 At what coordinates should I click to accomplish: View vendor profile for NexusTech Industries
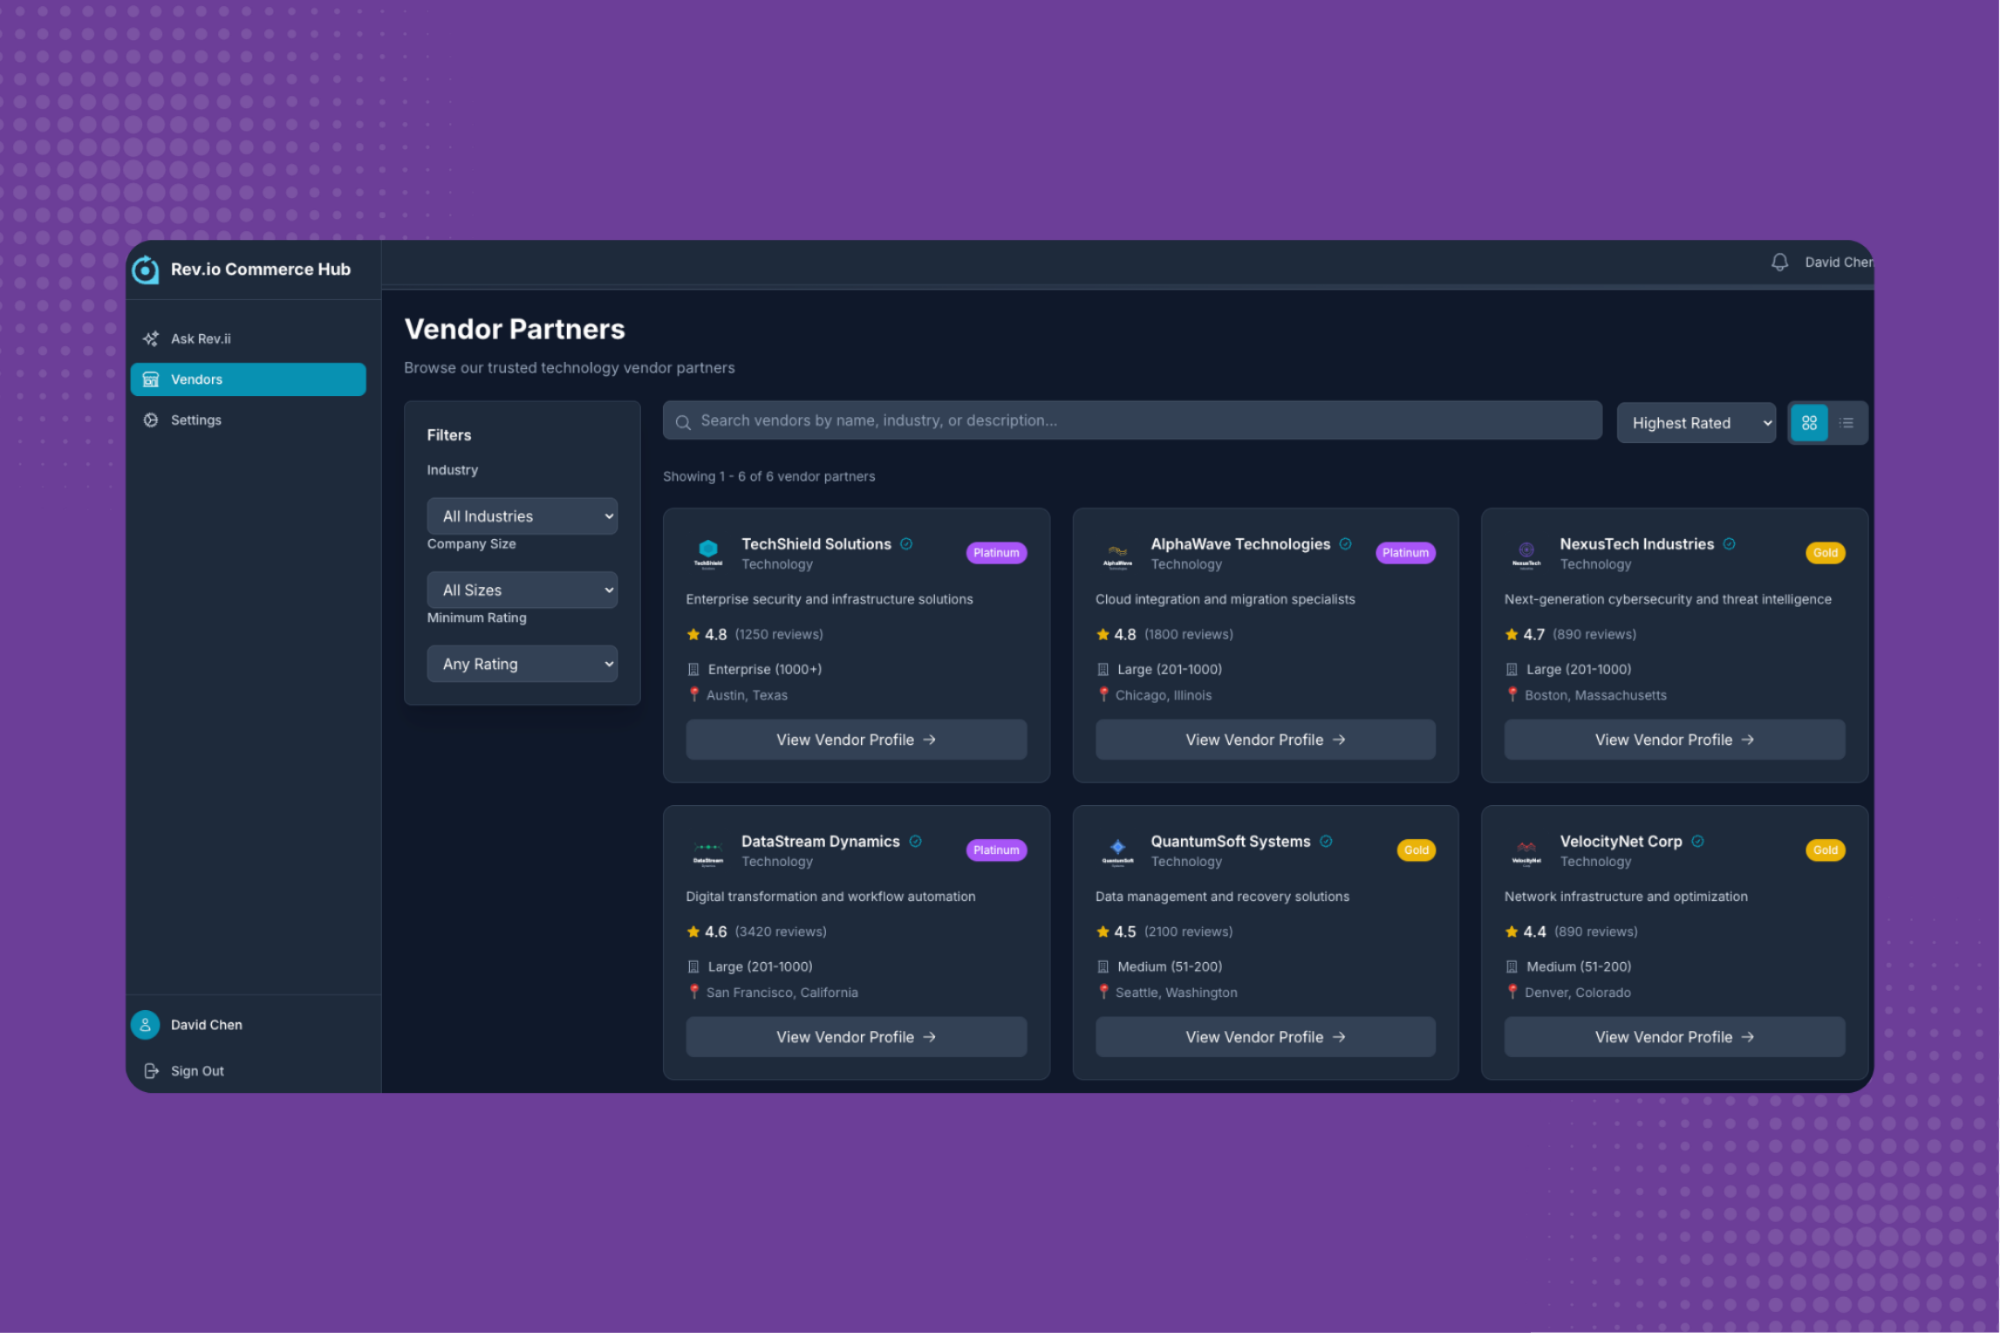pos(1674,739)
